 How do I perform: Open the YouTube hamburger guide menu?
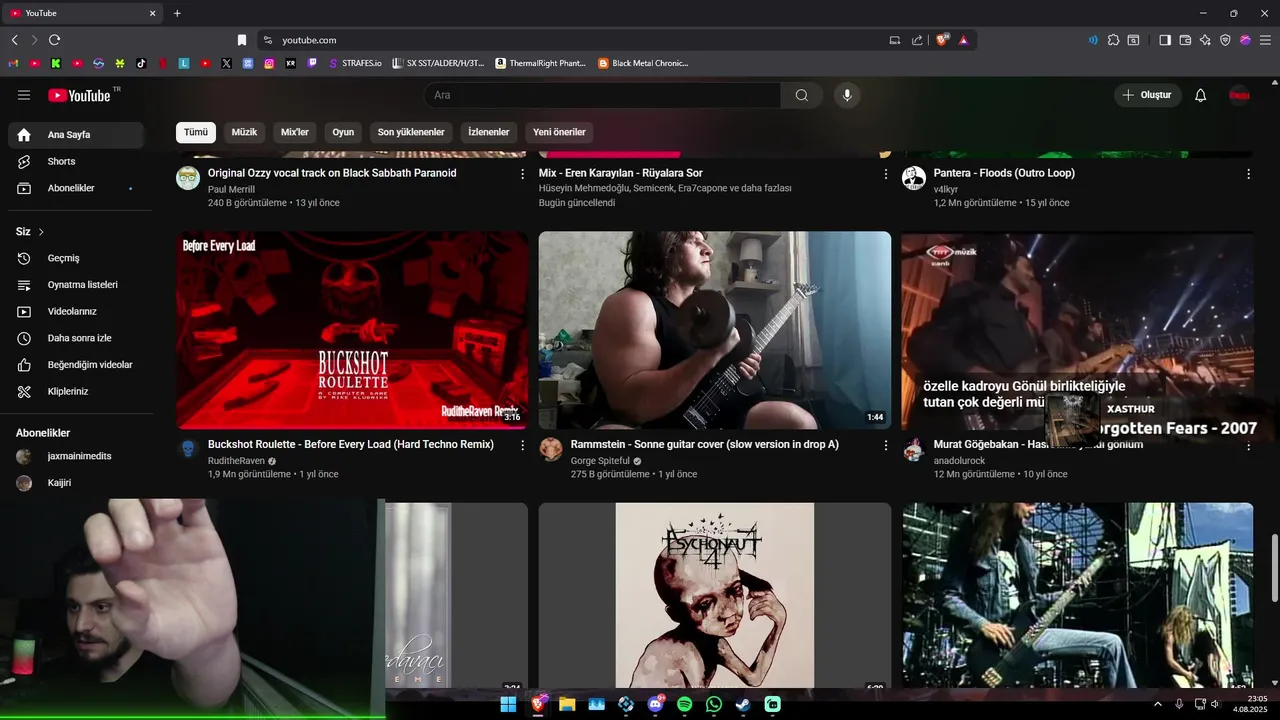[x=24, y=95]
